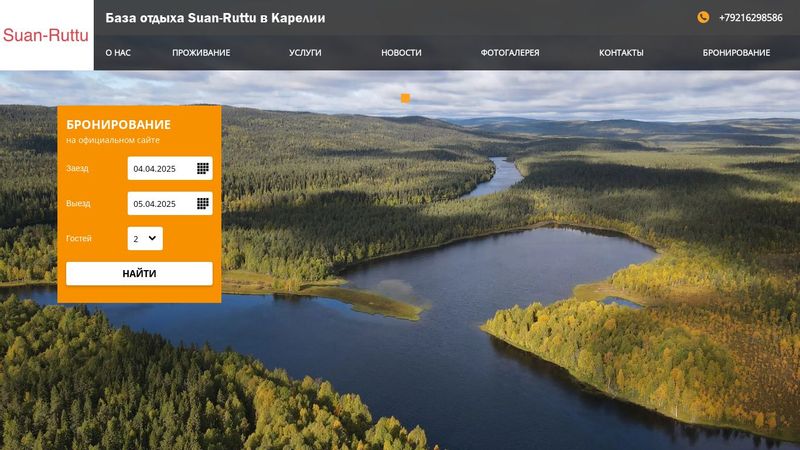Click the НАЙТИ search button
This screenshot has width=800, height=450.
tap(139, 273)
